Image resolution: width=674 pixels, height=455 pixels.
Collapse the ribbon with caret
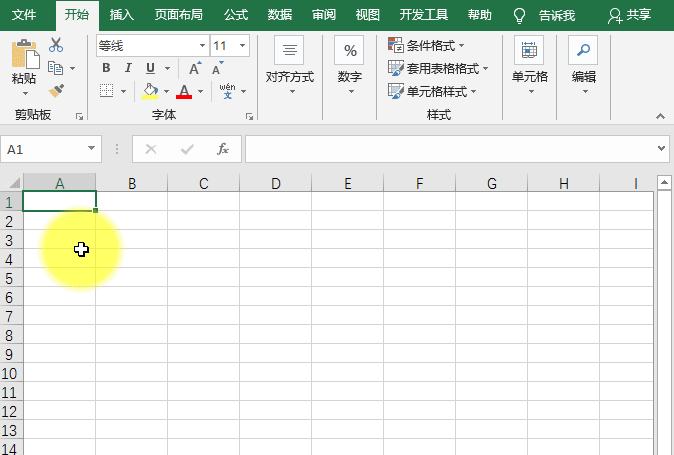coord(660,116)
